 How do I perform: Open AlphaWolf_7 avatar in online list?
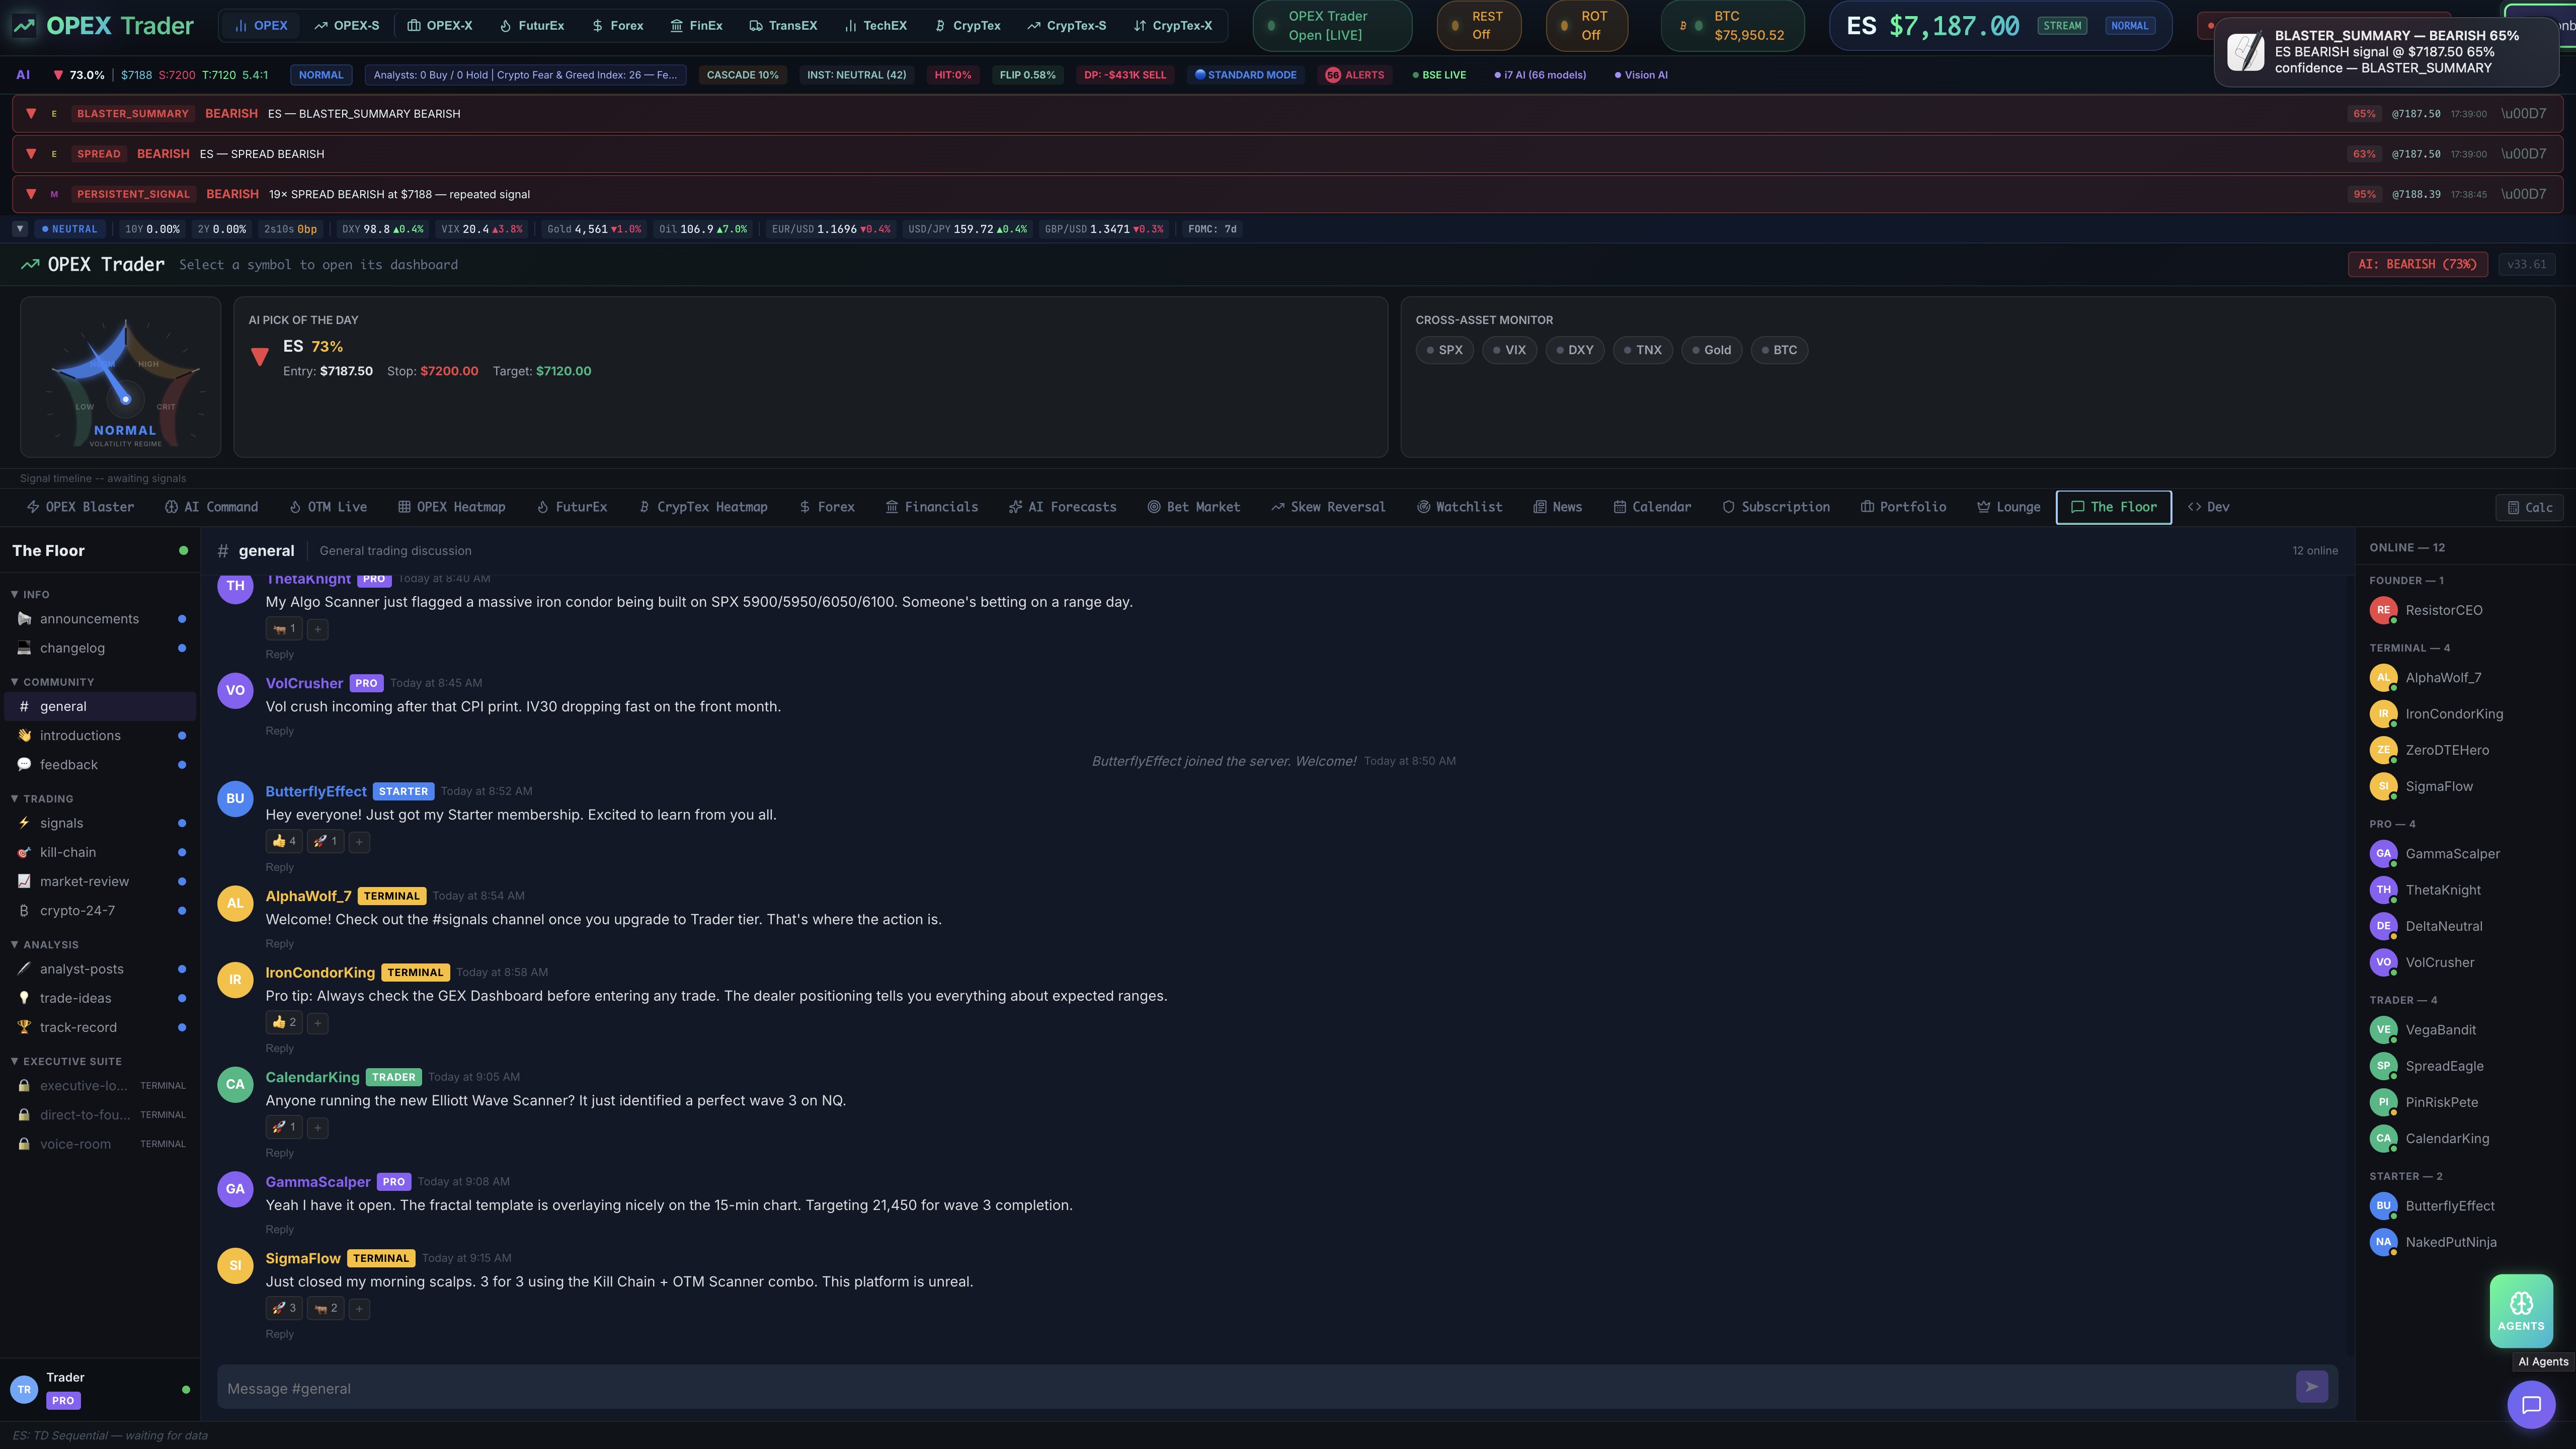click(2383, 678)
